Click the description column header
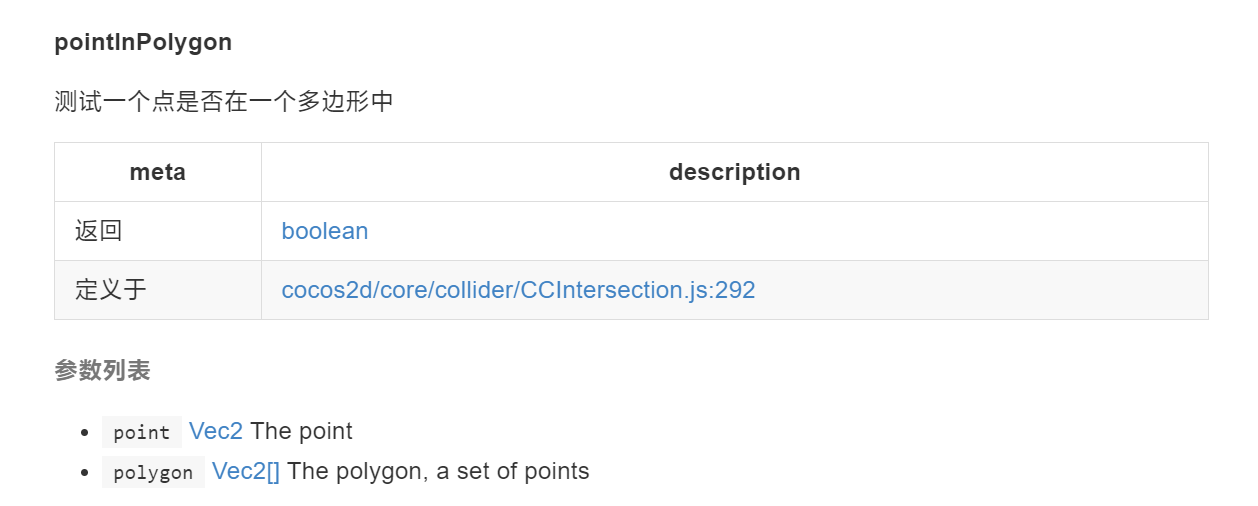 click(x=735, y=172)
